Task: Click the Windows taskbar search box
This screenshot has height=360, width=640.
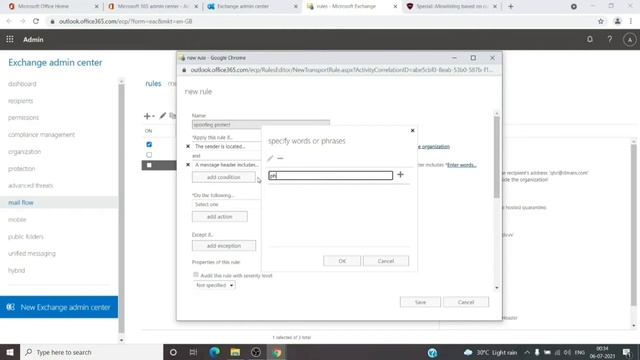Action: tap(91, 352)
